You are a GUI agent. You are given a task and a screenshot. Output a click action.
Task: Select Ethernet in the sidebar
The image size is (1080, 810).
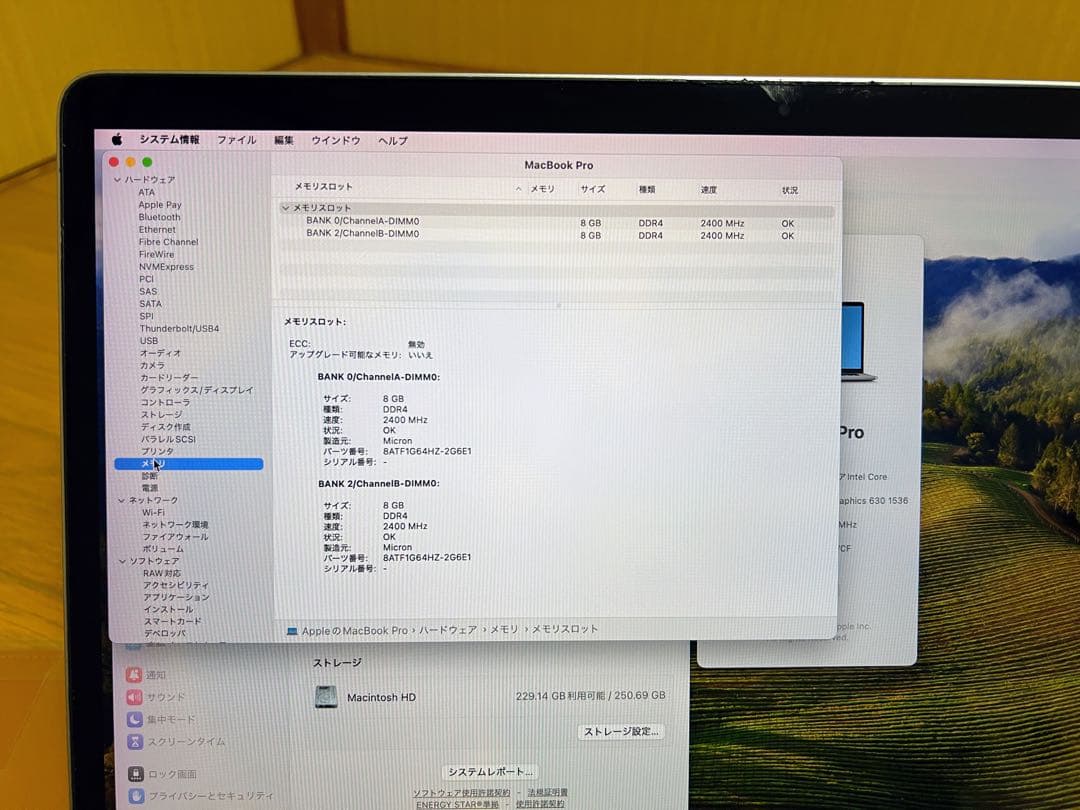157,229
